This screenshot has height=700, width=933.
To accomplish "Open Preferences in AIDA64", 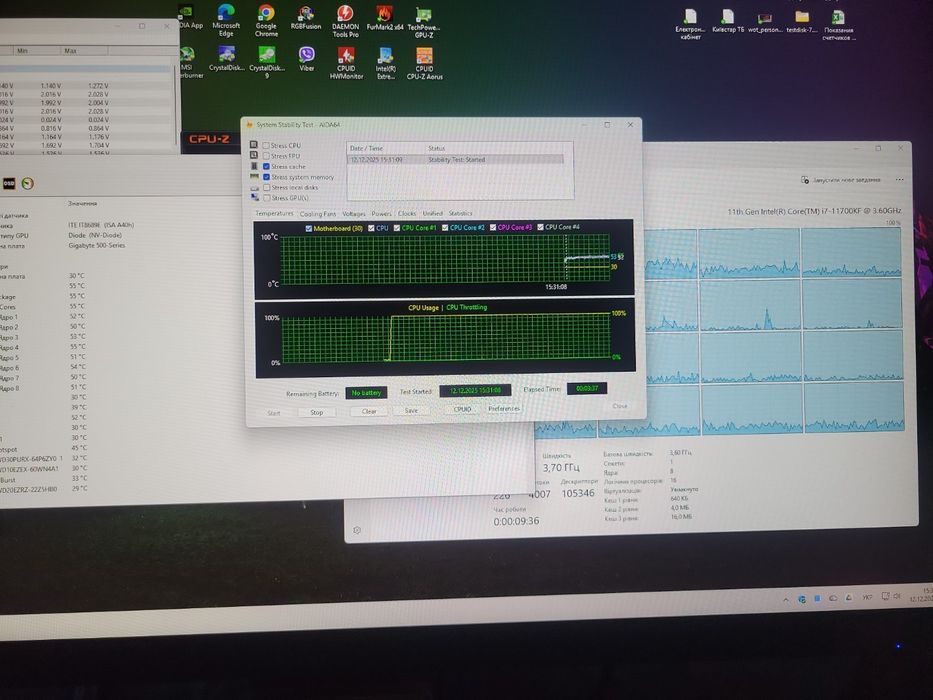I will (504, 409).
